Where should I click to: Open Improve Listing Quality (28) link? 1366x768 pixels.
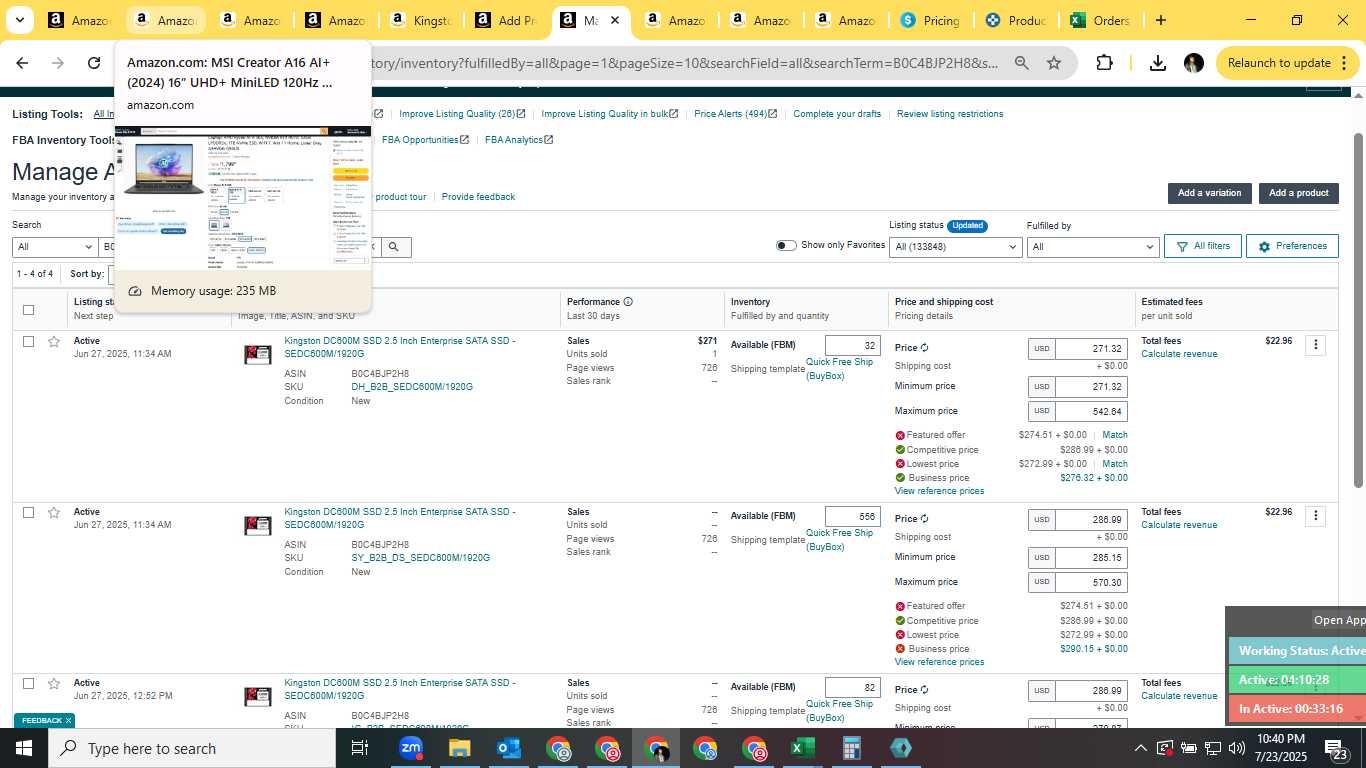[462, 114]
